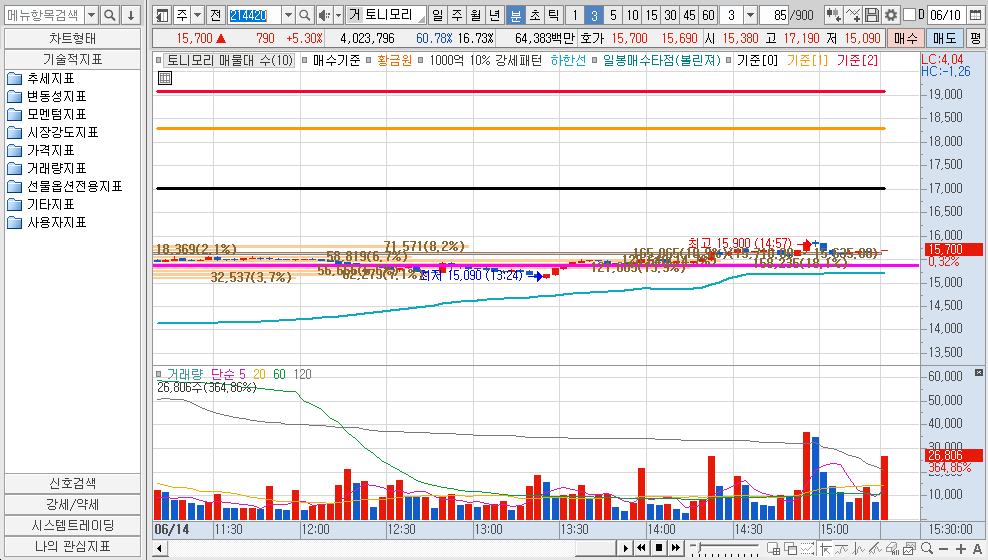Toggle the 거래량 legend checkbox
The width and height of the screenshot is (988, 560).
click(x=159, y=374)
